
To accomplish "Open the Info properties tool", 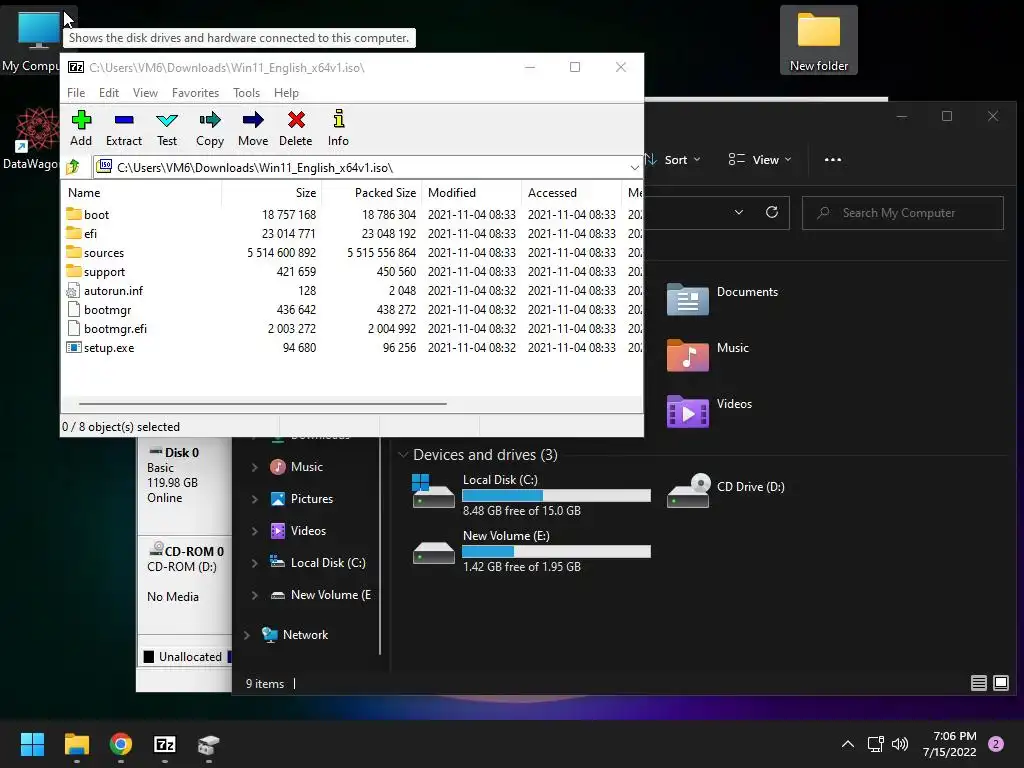I will [338, 128].
